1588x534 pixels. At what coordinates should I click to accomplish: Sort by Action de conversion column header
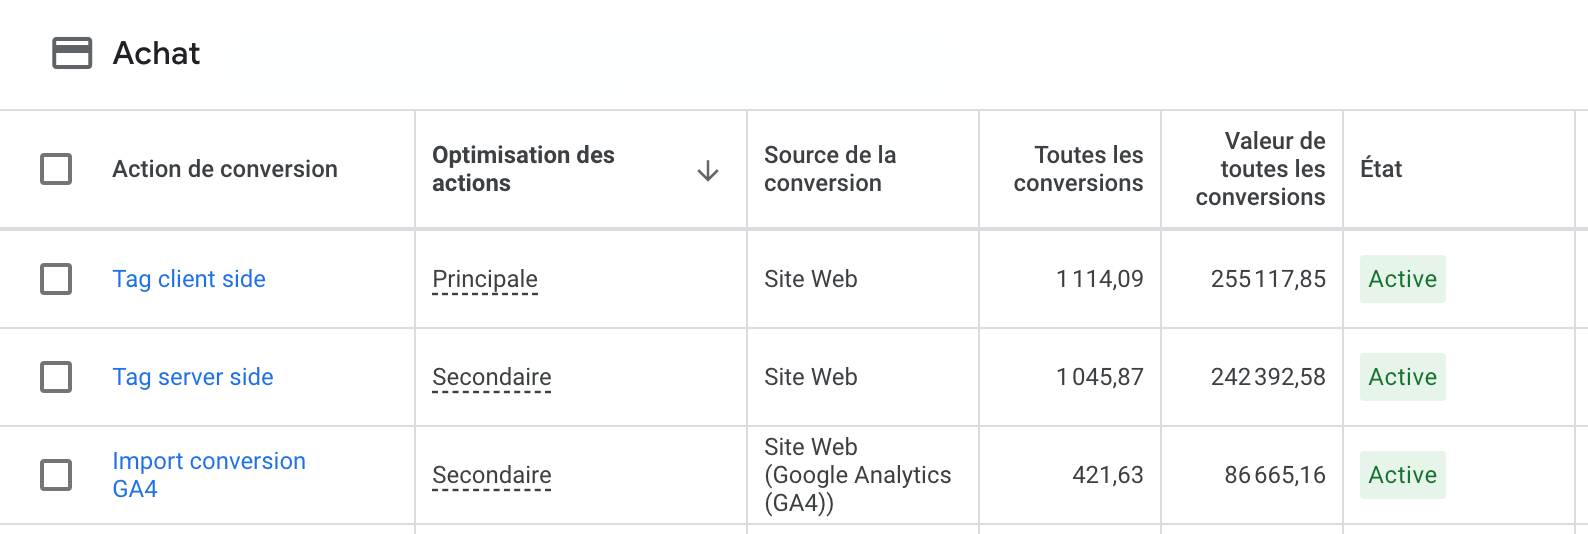(225, 169)
